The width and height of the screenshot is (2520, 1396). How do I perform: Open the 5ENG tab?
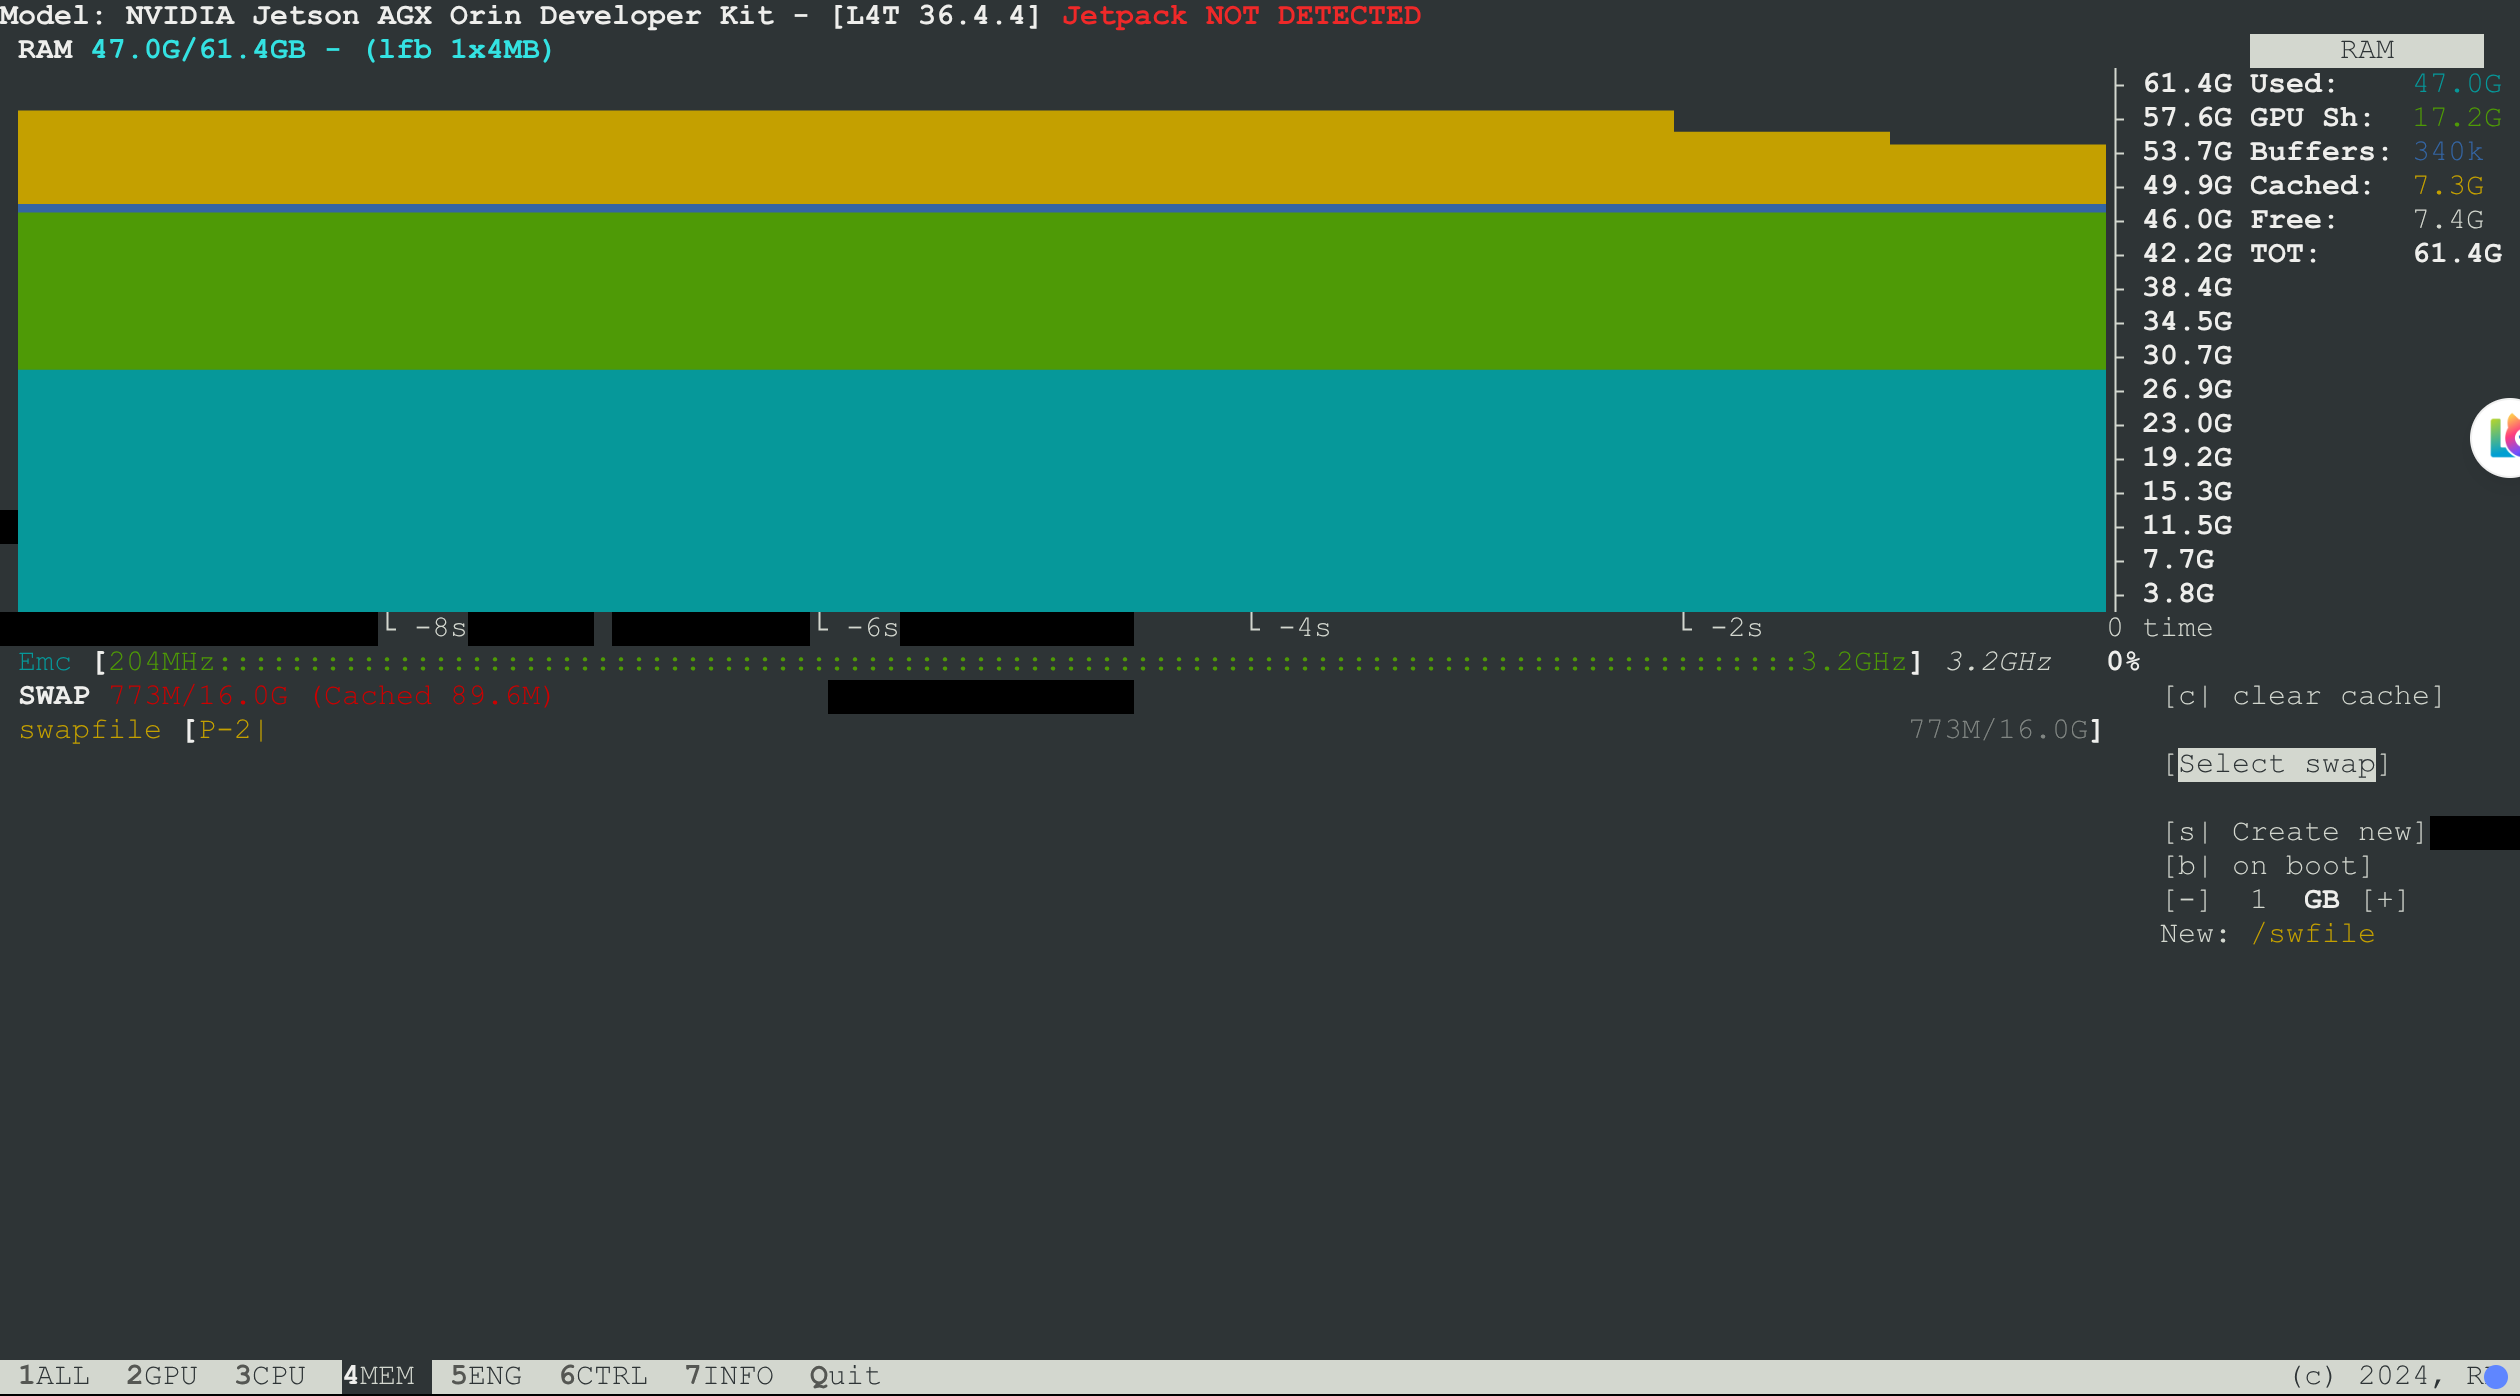pos(487,1376)
